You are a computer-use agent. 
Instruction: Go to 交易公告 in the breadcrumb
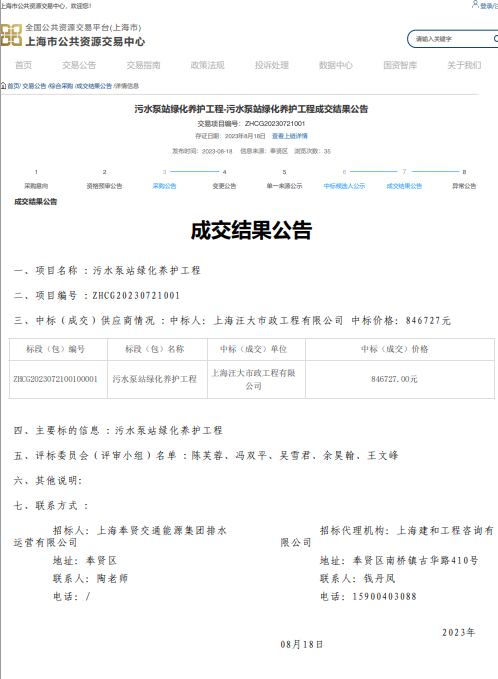(x=34, y=86)
